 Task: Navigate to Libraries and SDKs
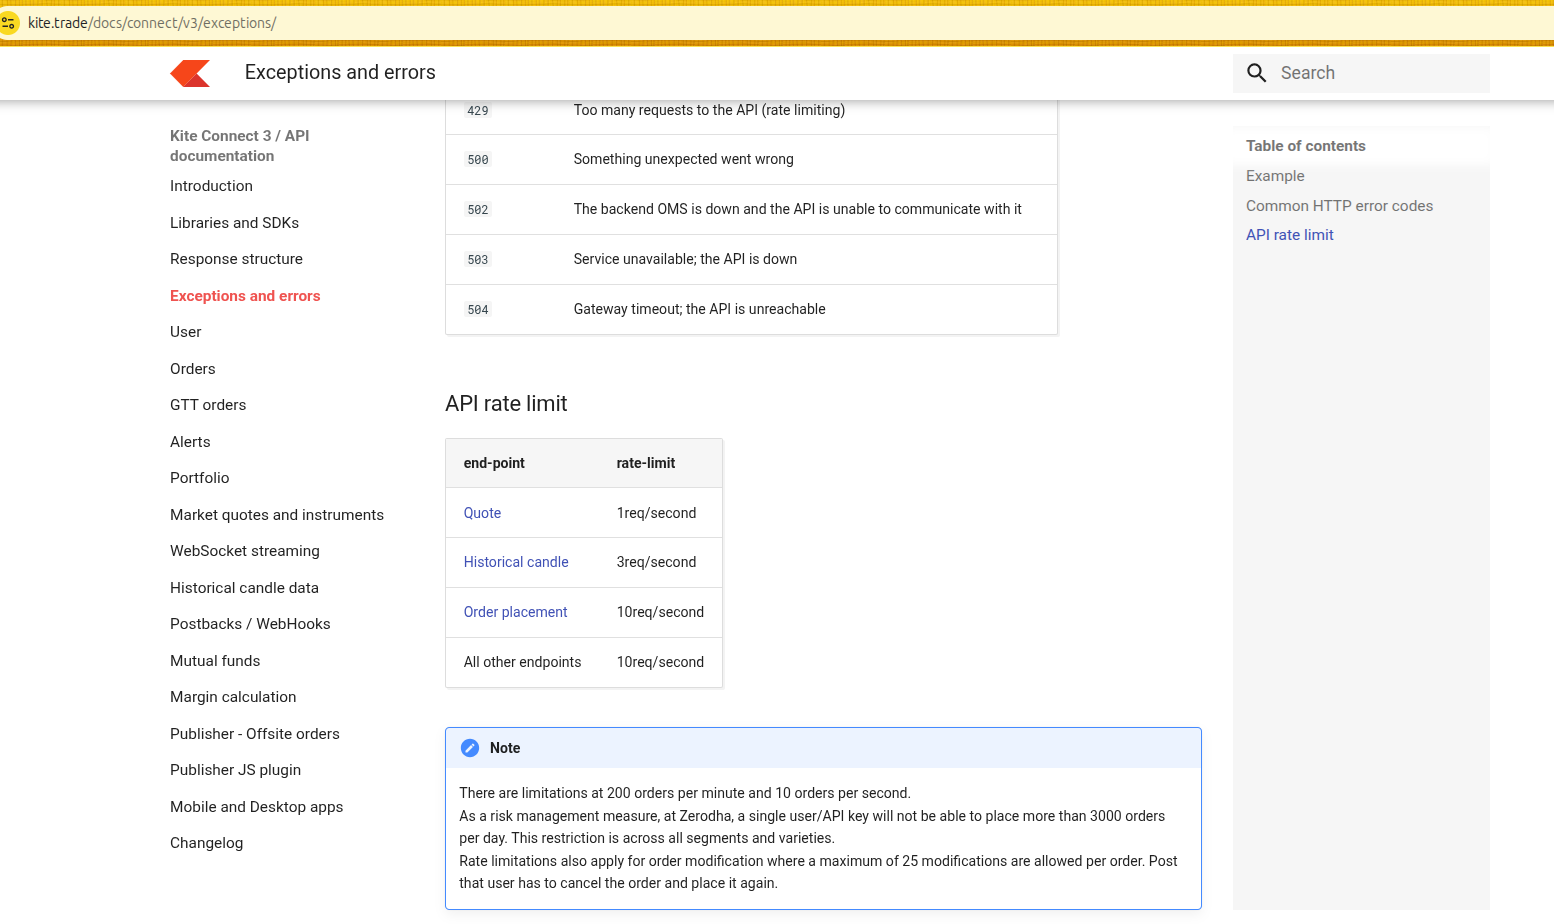(x=234, y=223)
